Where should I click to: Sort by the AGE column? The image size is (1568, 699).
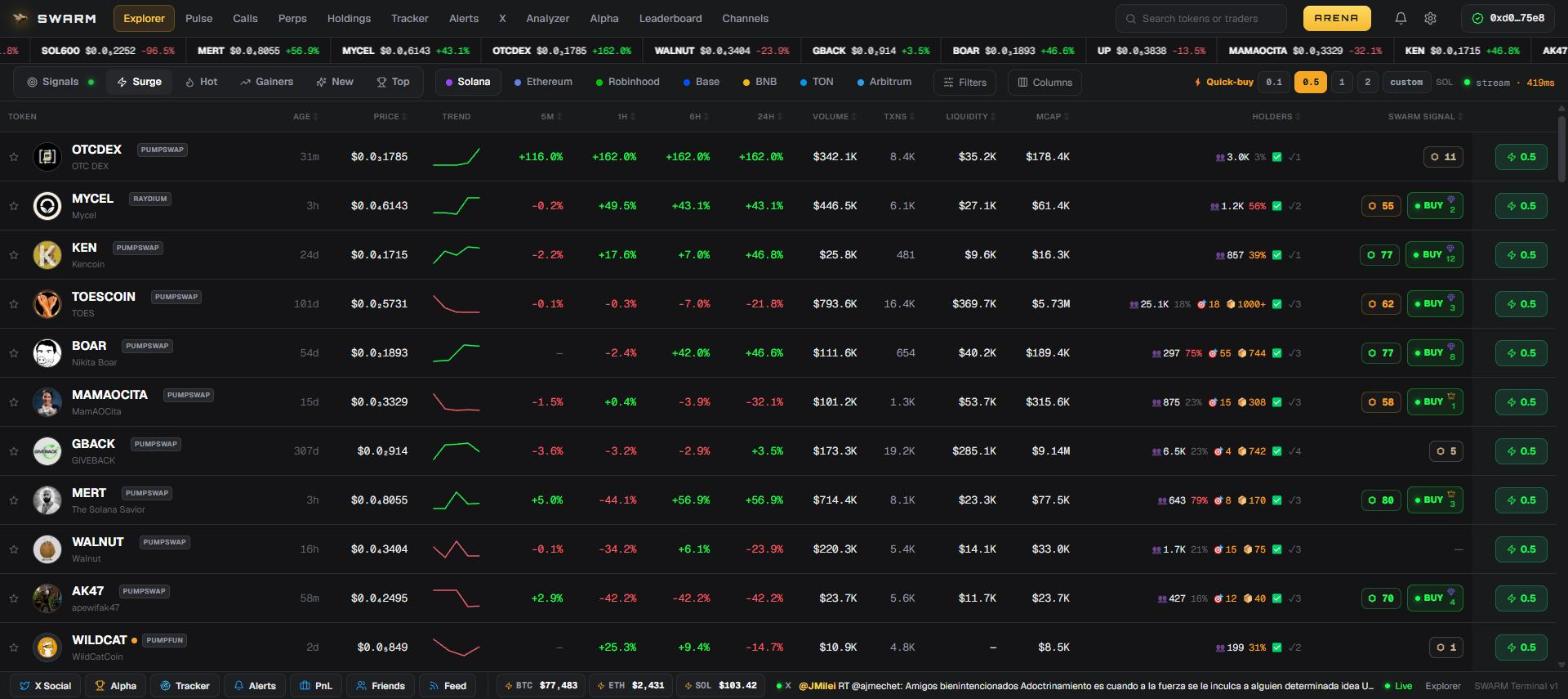coord(305,117)
